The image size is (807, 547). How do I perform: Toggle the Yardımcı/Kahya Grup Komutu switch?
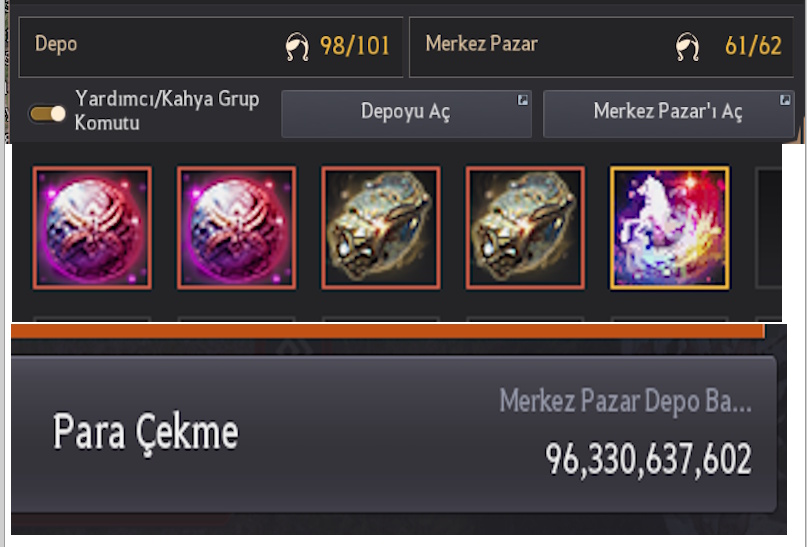[x=47, y=113]
